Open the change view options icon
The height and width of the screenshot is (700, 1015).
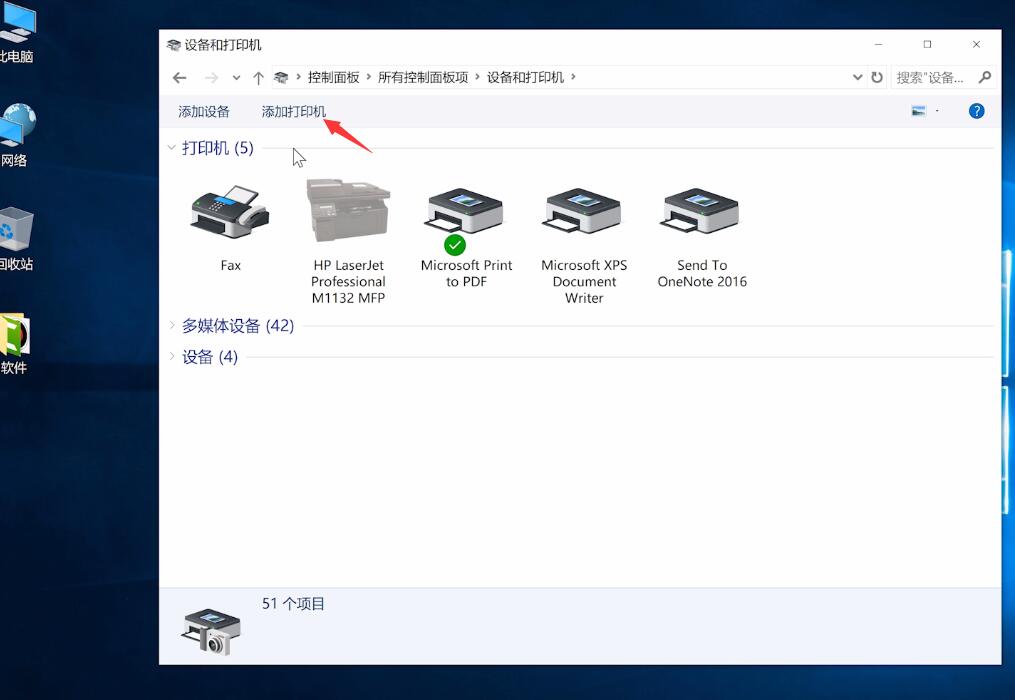point(919,110)
